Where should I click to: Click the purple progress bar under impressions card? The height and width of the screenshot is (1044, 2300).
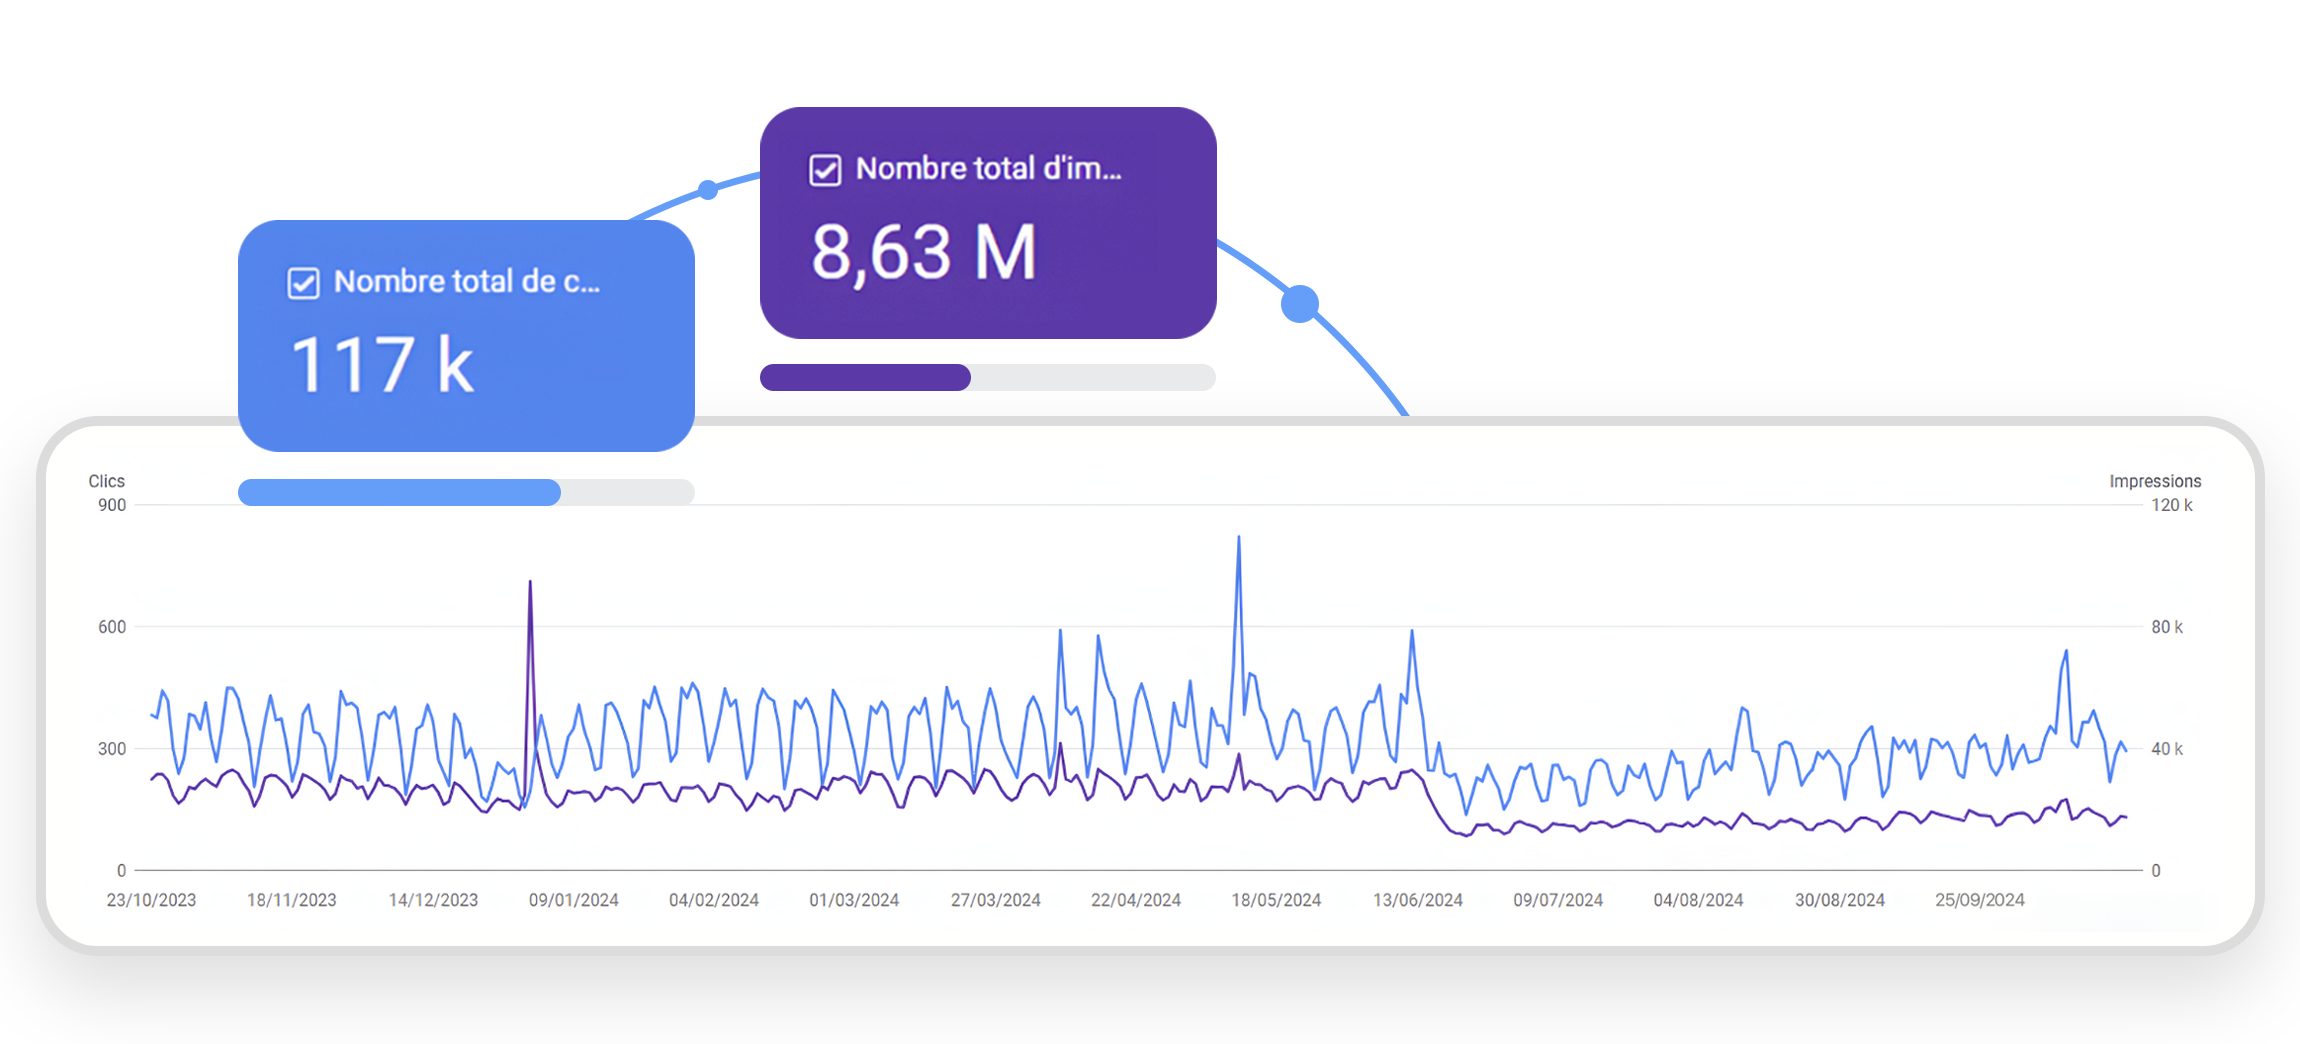click(x=988, y=377)
